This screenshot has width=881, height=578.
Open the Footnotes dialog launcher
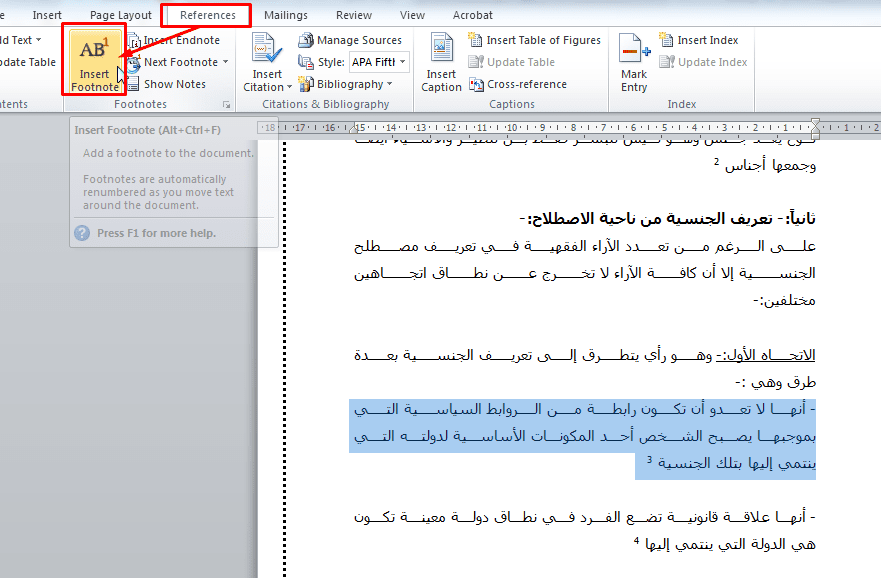point(227,104)
